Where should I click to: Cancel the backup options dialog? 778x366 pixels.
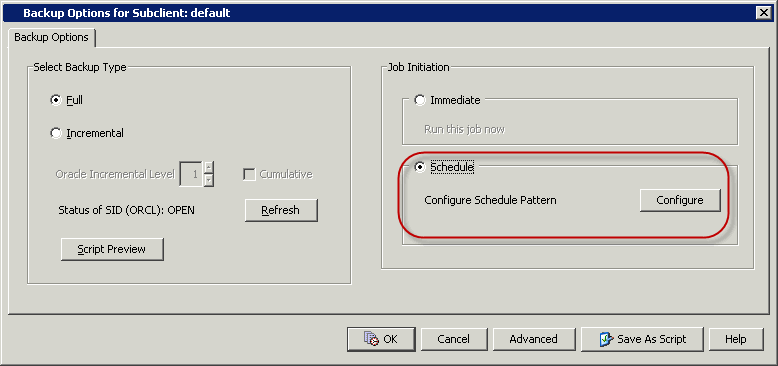(454, 339)
